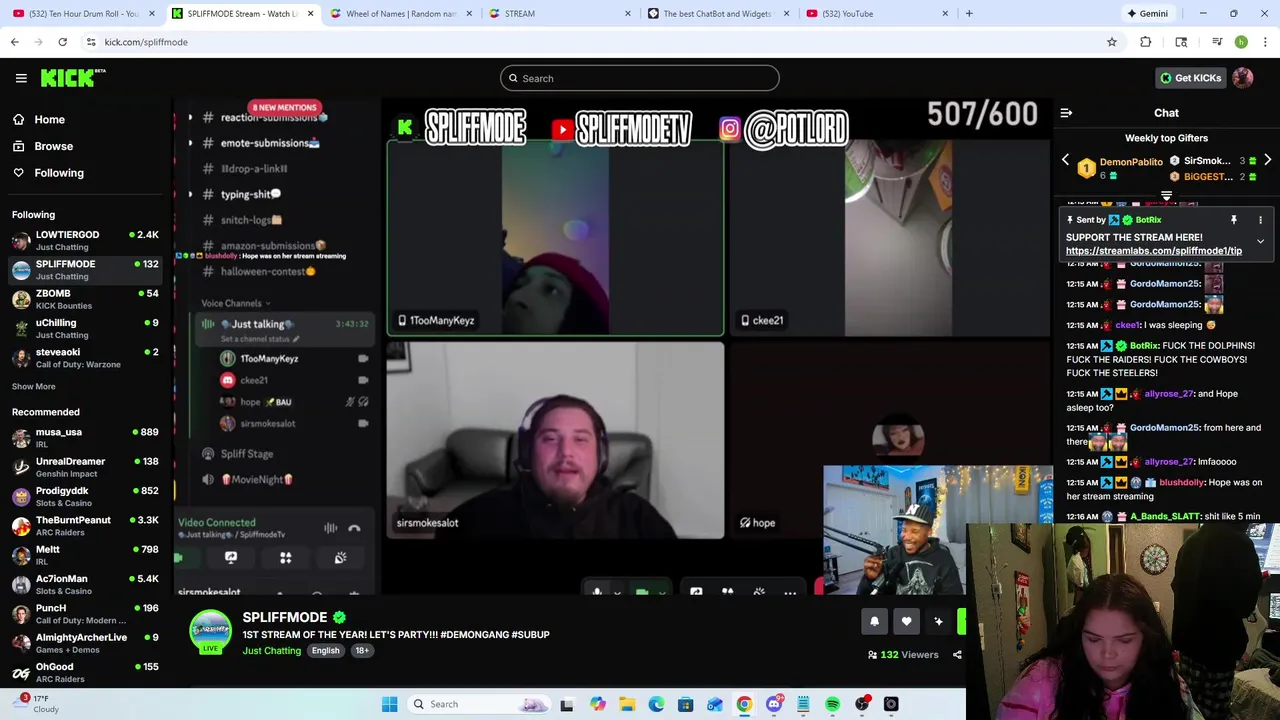Open musa_usa recommended channel

pos(85,437)
